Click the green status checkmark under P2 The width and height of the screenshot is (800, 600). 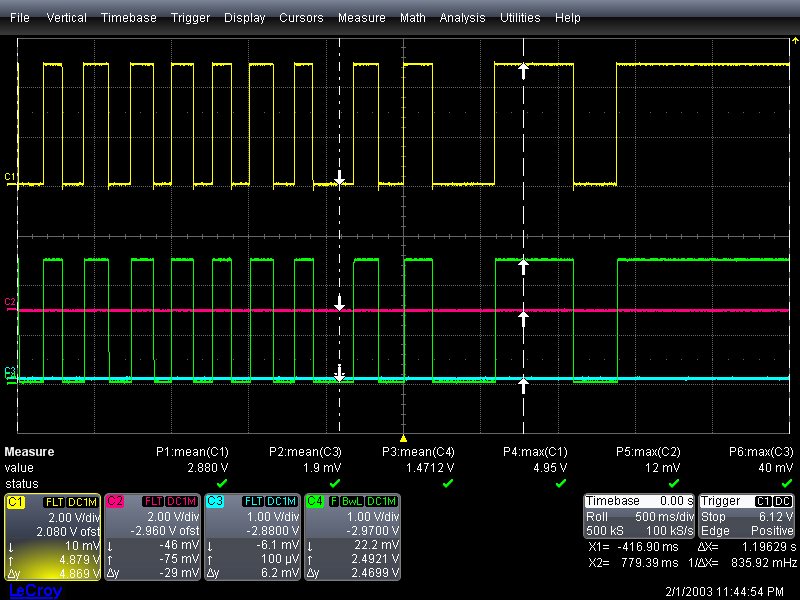[x=333, y=482]
